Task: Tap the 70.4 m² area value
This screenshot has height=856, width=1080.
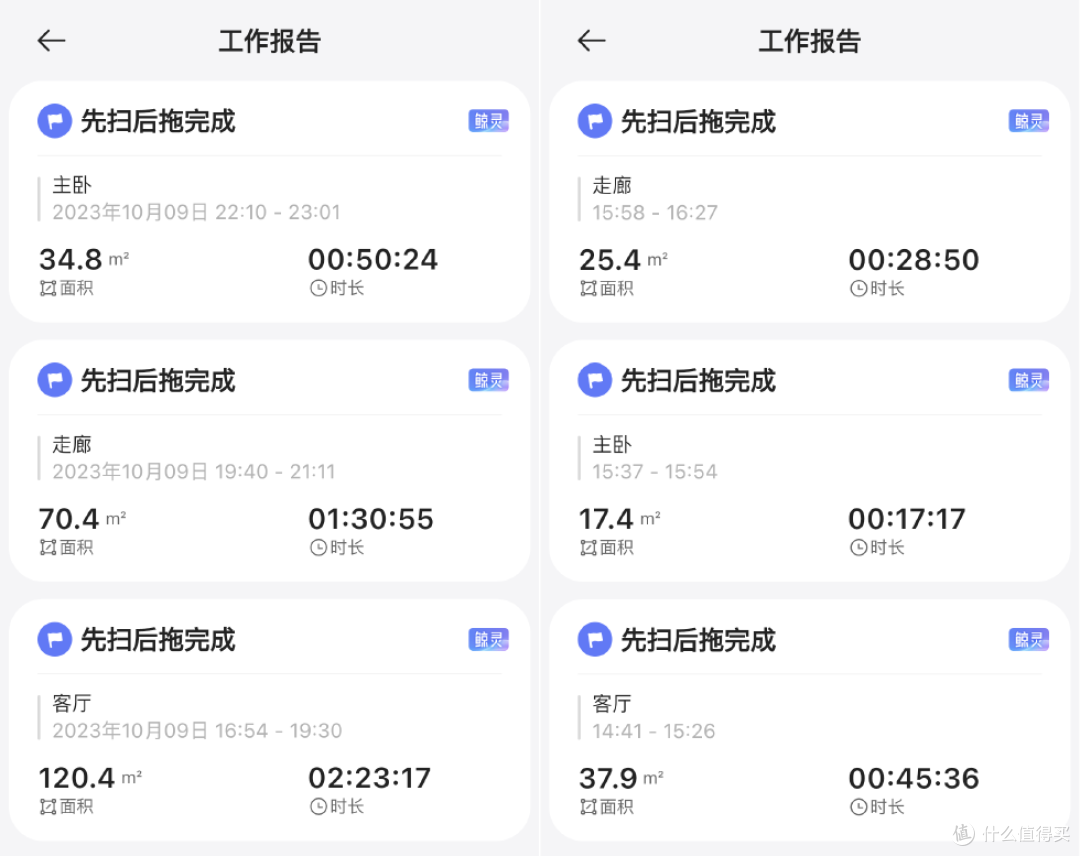Action: coord(83,519)
